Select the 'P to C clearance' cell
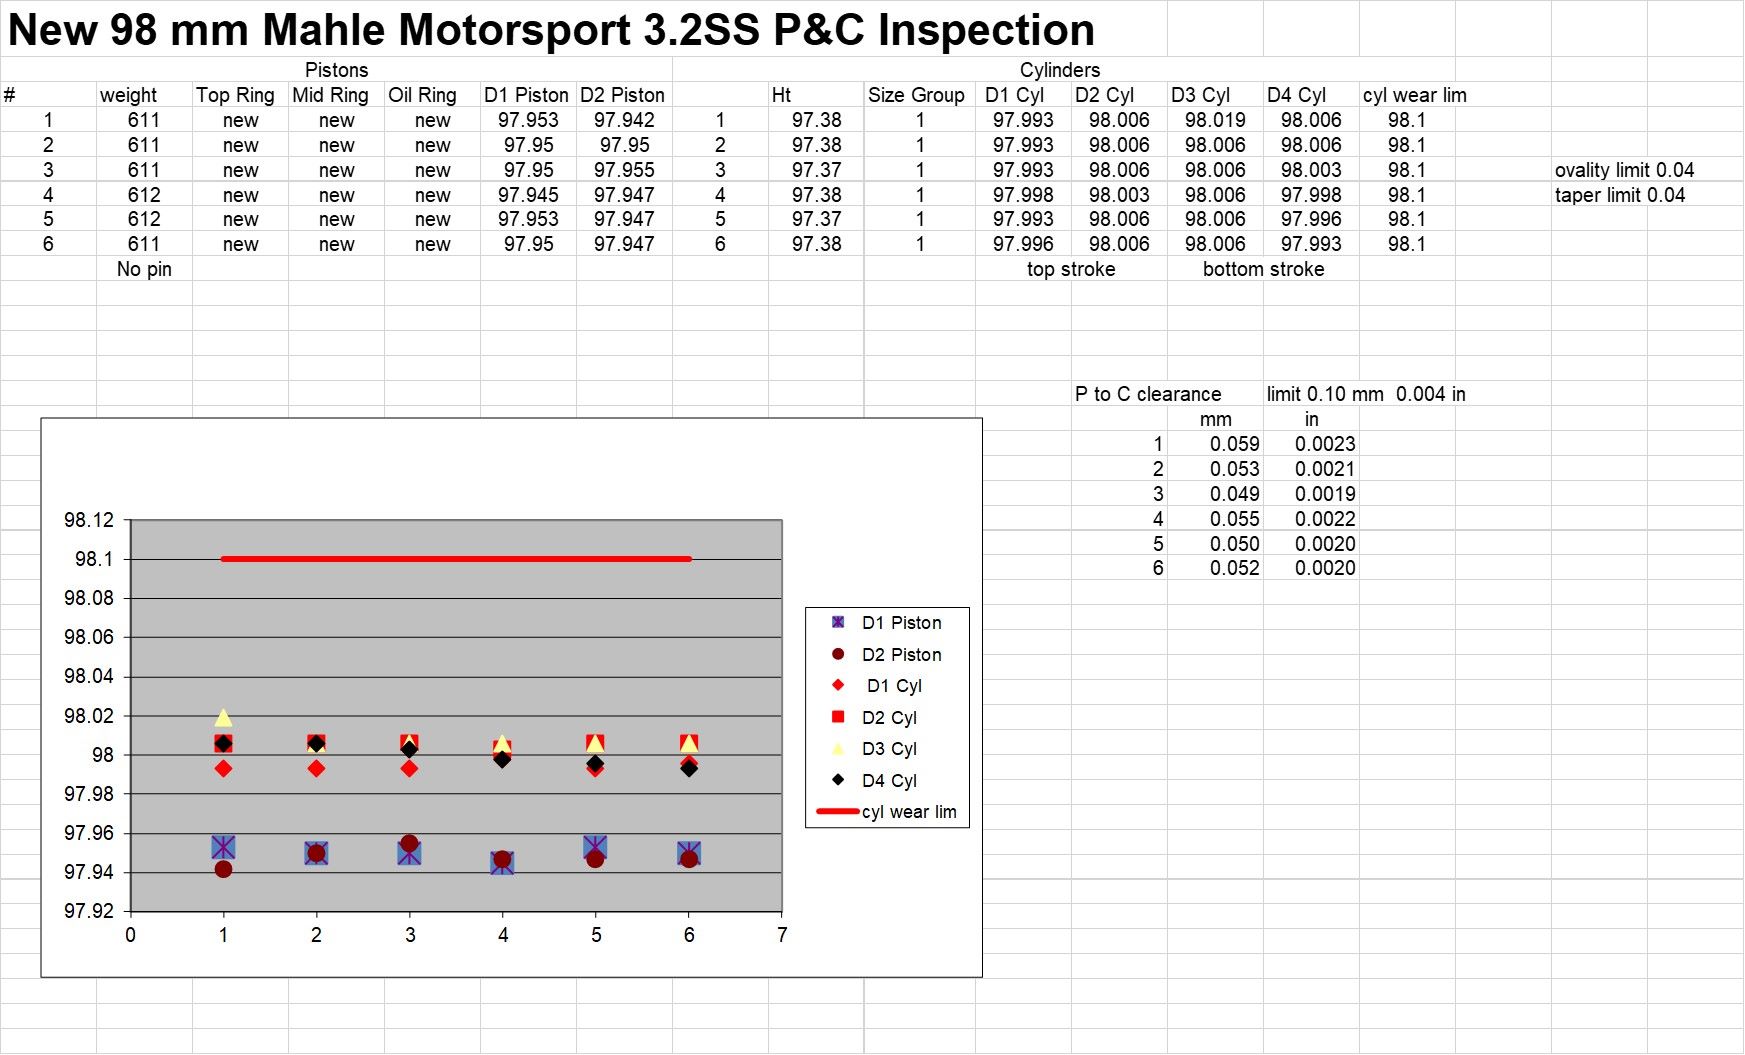This screenshot has height=1055, width=1745. [1147, 394]
